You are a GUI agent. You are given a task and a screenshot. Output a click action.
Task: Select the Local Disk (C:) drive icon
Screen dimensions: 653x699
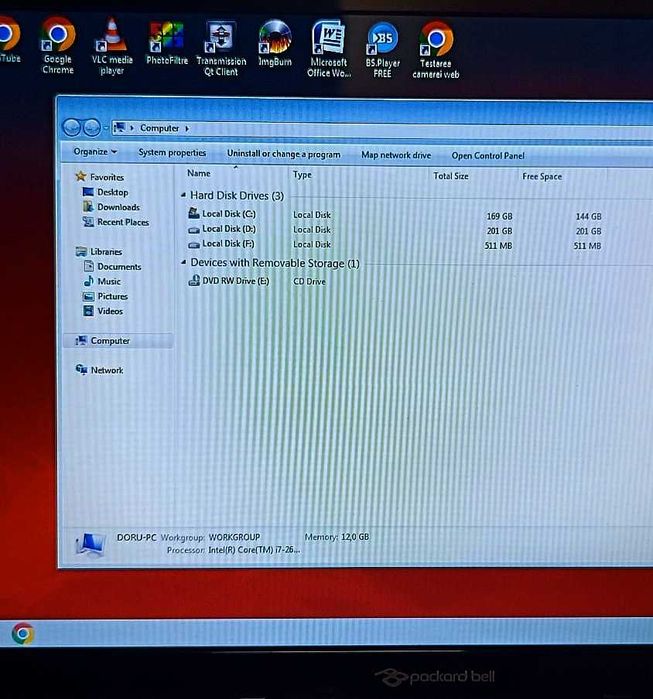point(193,213)
